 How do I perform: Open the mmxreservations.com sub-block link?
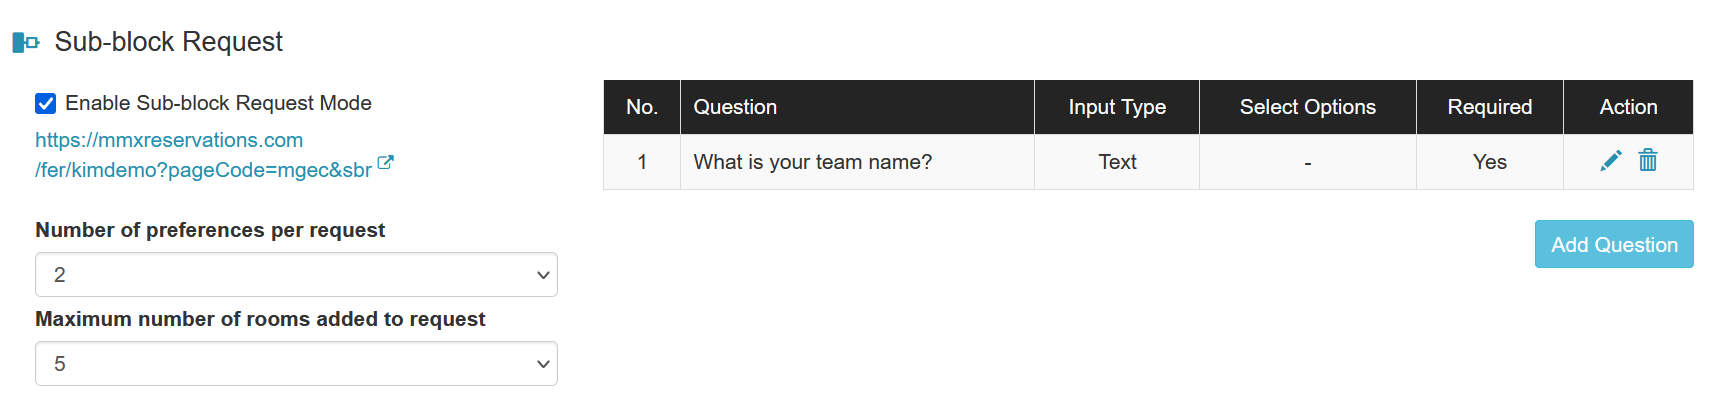pyautogui.click(x=204, y=155)
